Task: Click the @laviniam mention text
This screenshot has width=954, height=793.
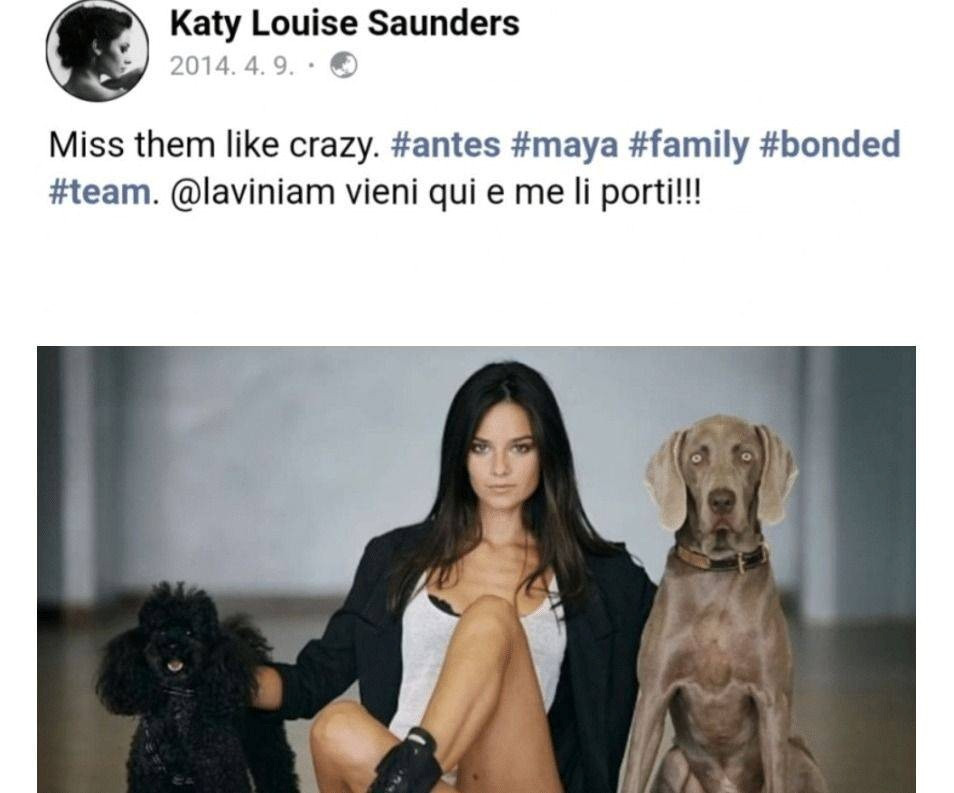Action: 253,192
